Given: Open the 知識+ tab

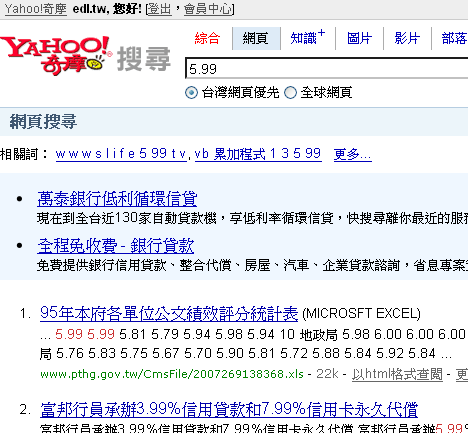Looking at the screenshot, I should point(307,37).
